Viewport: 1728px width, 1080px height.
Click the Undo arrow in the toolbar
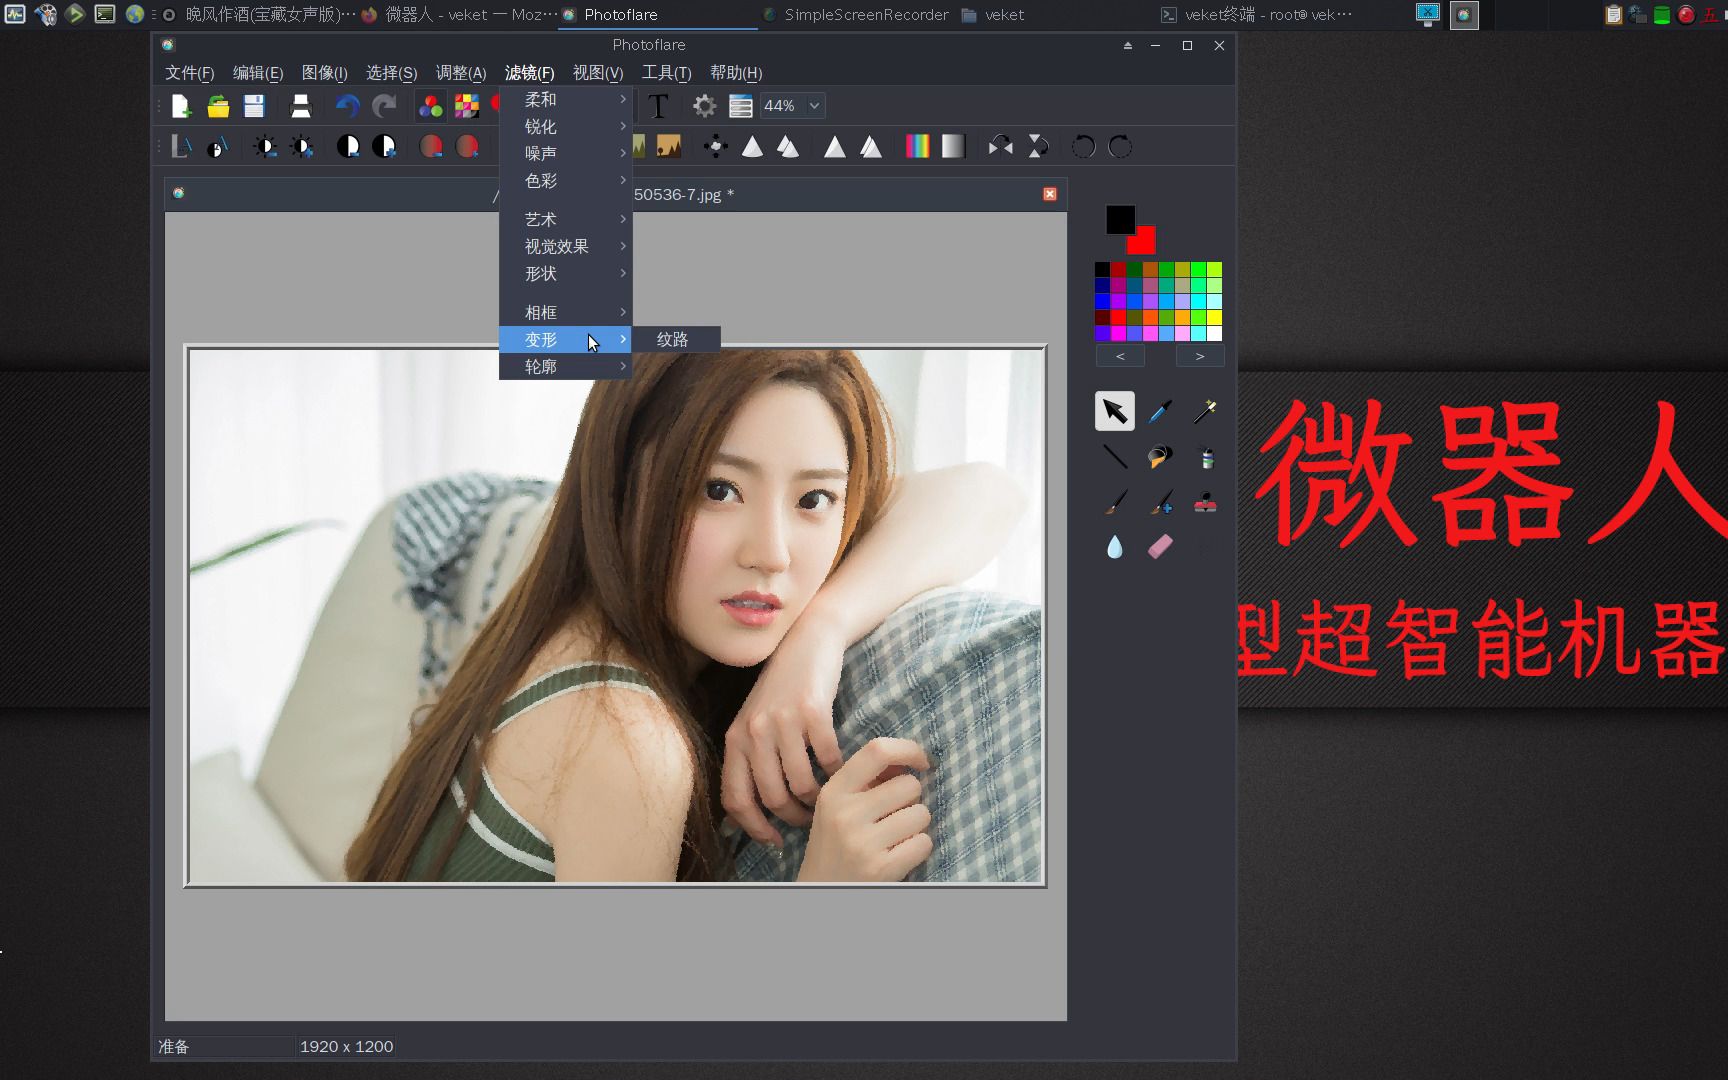point(347,106)
